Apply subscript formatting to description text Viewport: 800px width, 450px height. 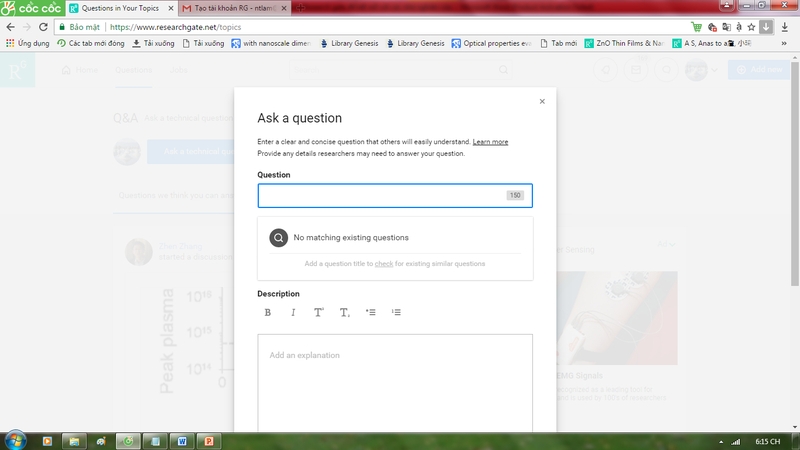click(344, 312)
